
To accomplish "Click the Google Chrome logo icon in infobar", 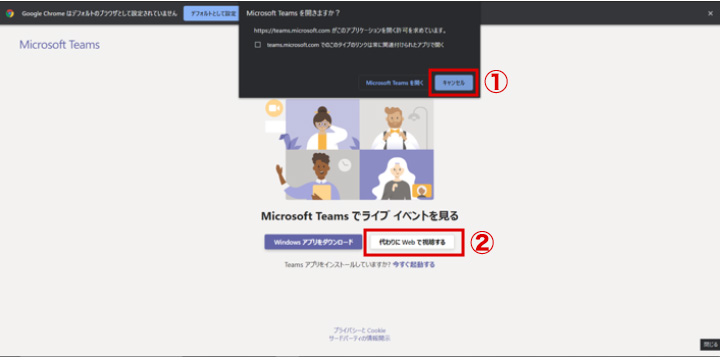I will 10,13.
